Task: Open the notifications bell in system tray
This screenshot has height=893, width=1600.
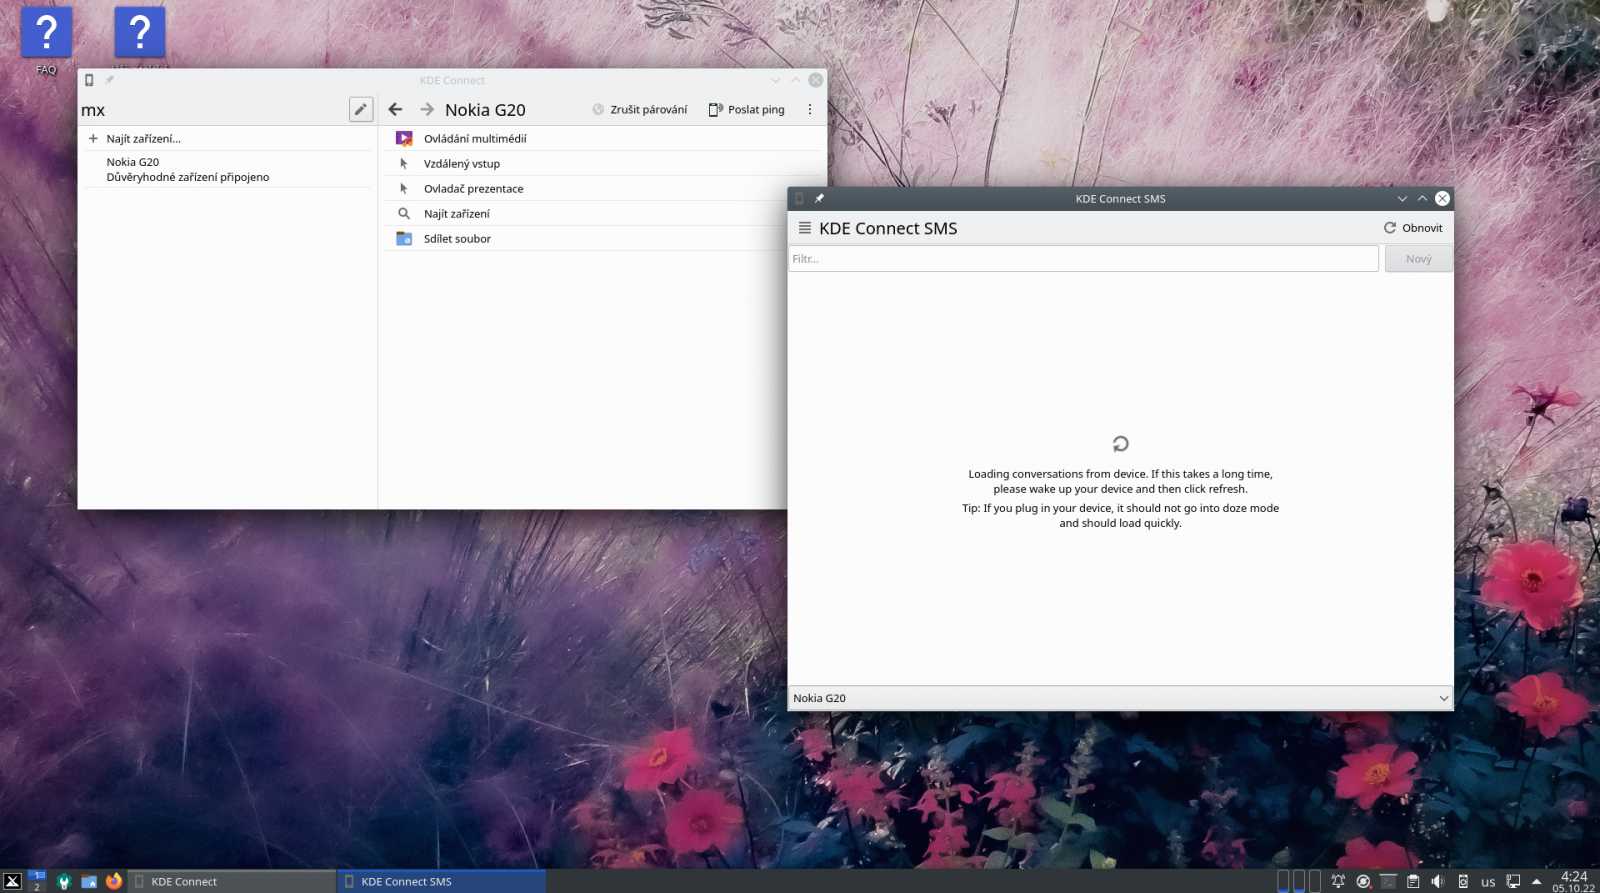Action: coord(1338,881)
